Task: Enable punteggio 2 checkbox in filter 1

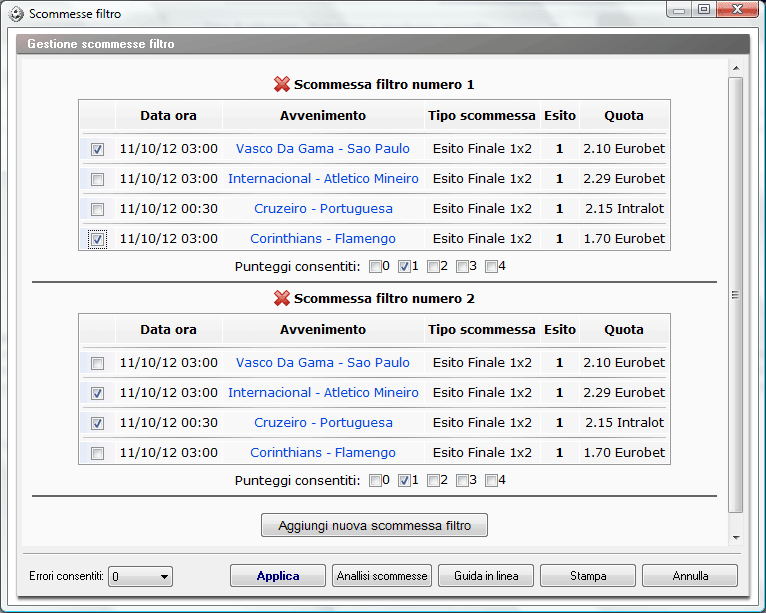Action: [x=433, y=267]
